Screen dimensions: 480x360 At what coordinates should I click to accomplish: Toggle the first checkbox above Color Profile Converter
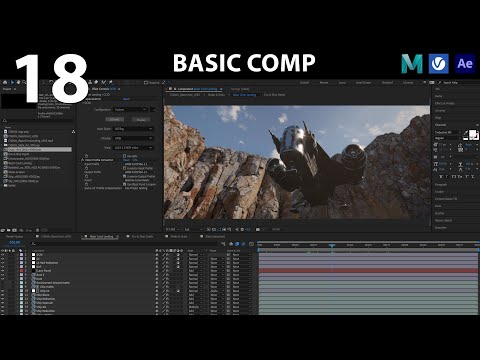(125, 156)
